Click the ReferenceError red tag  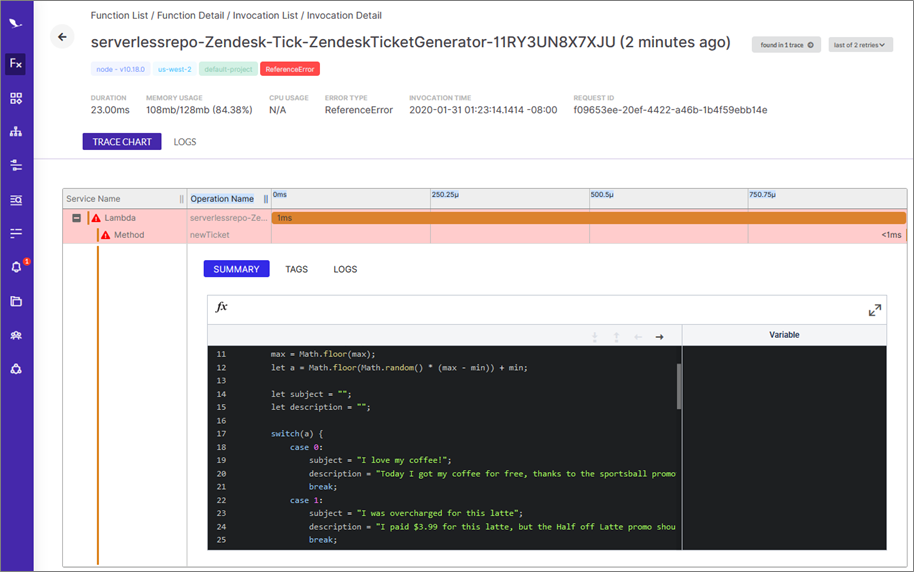tap(290, 69)
